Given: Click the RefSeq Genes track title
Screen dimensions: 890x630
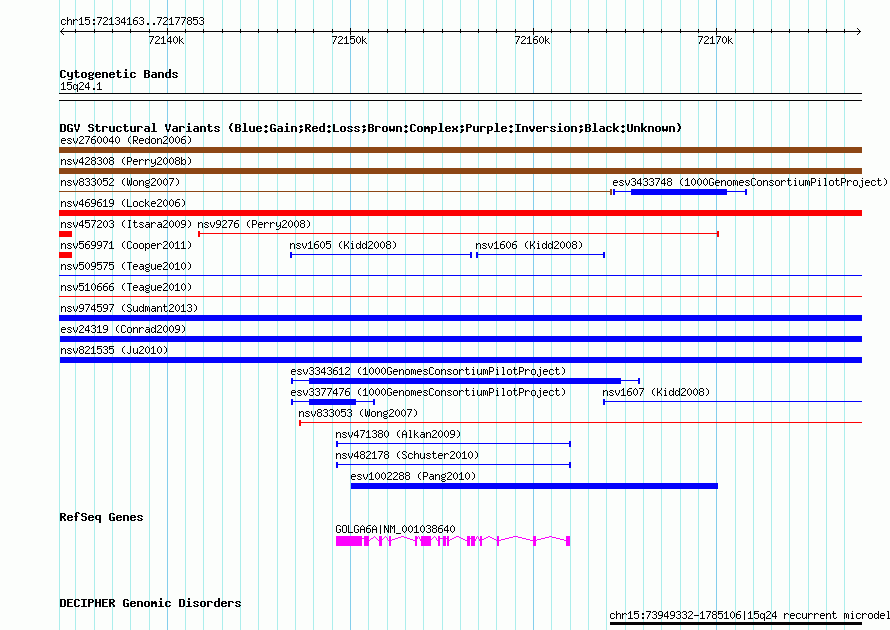Looking at the screenshot, I should (x=102, y=517).
